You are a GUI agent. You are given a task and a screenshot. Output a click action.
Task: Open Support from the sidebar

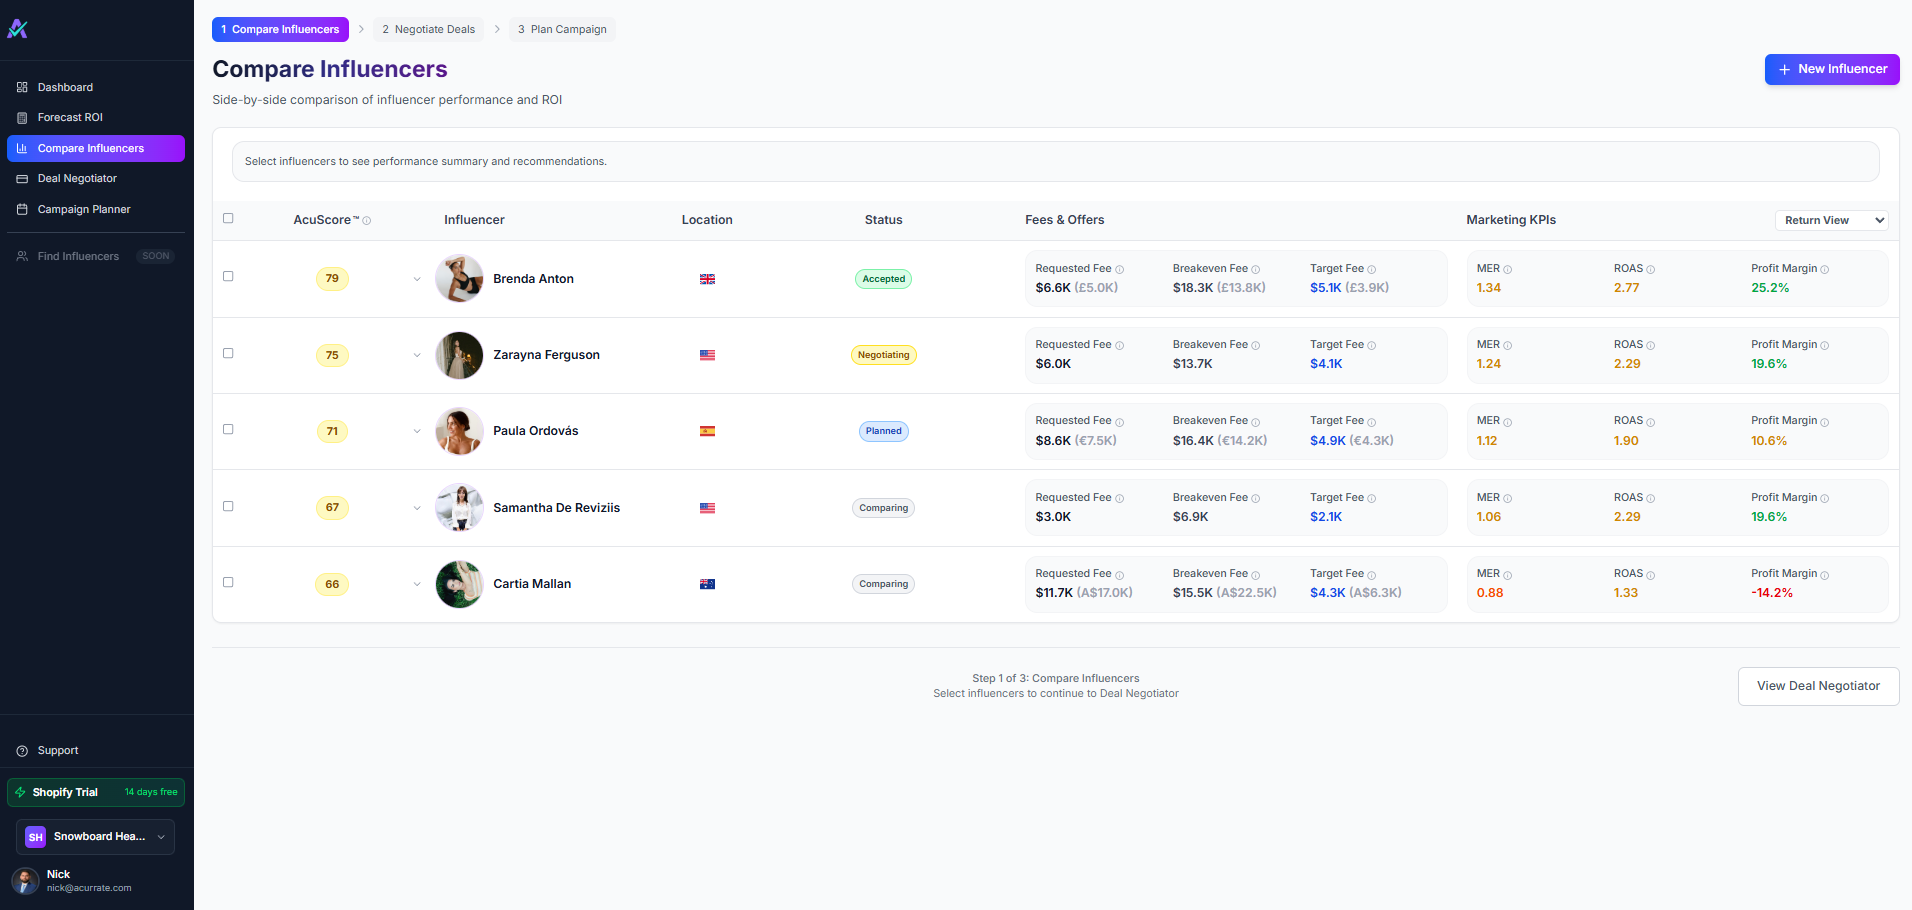pyautogui.click(x=22, y=750)
